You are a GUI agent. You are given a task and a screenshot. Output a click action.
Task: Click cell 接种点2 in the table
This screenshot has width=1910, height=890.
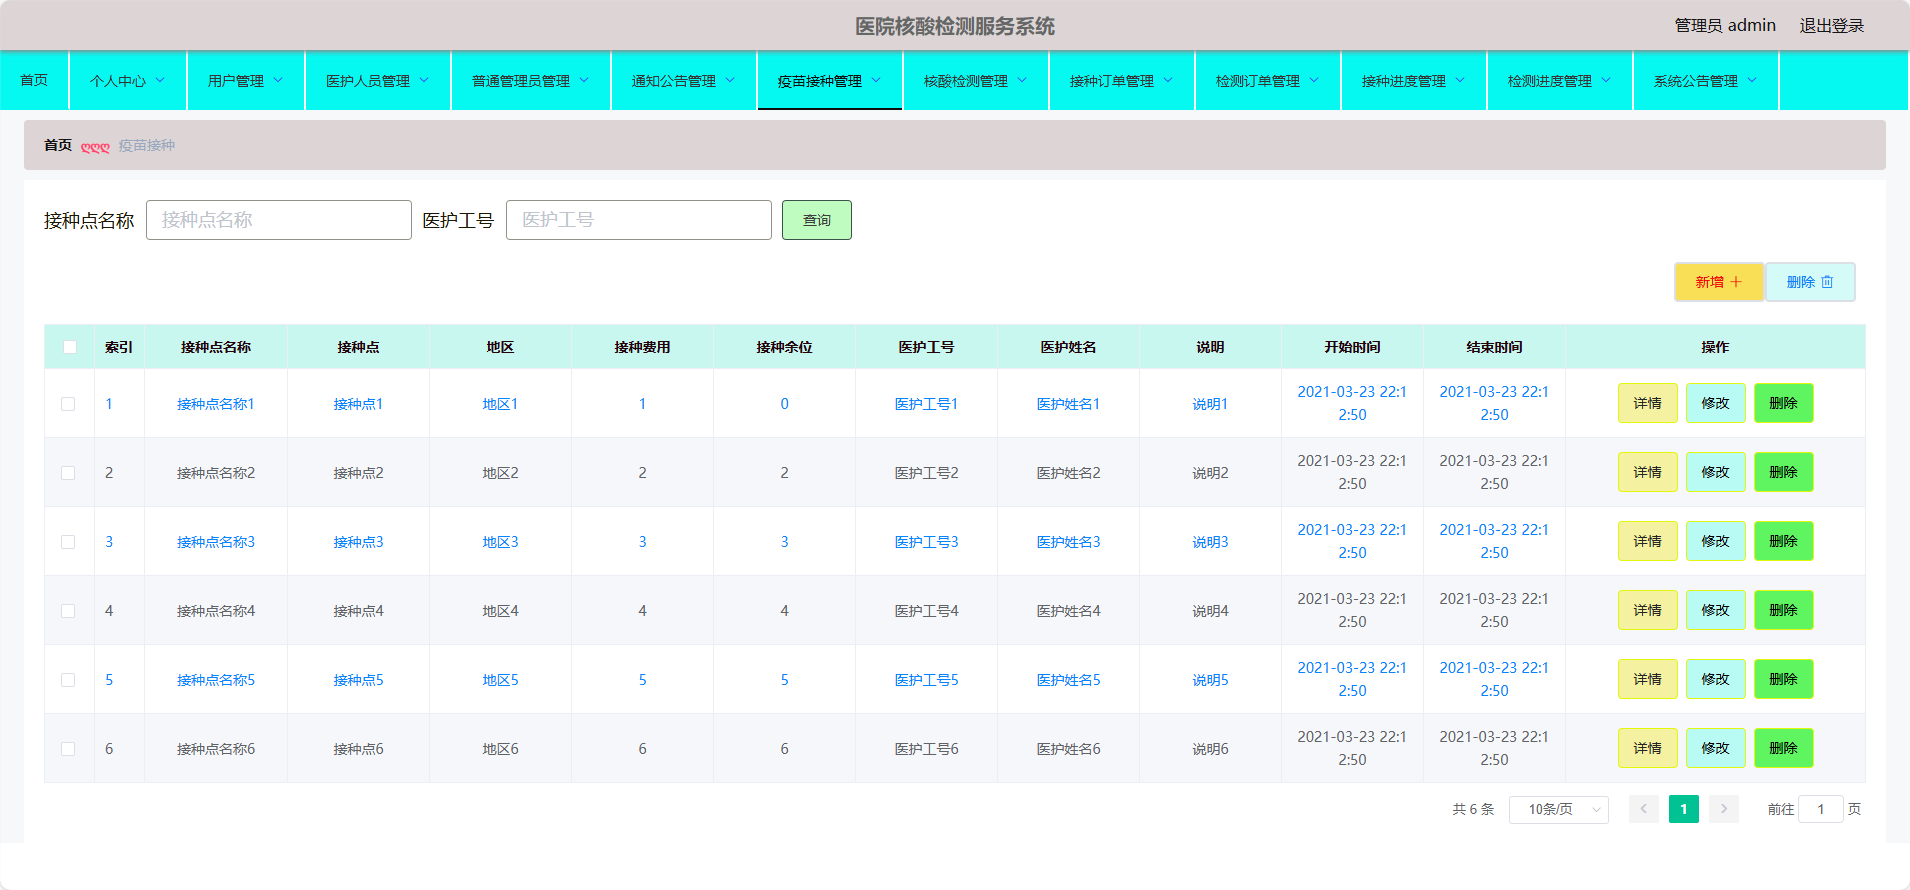click(x=358, y=473)
